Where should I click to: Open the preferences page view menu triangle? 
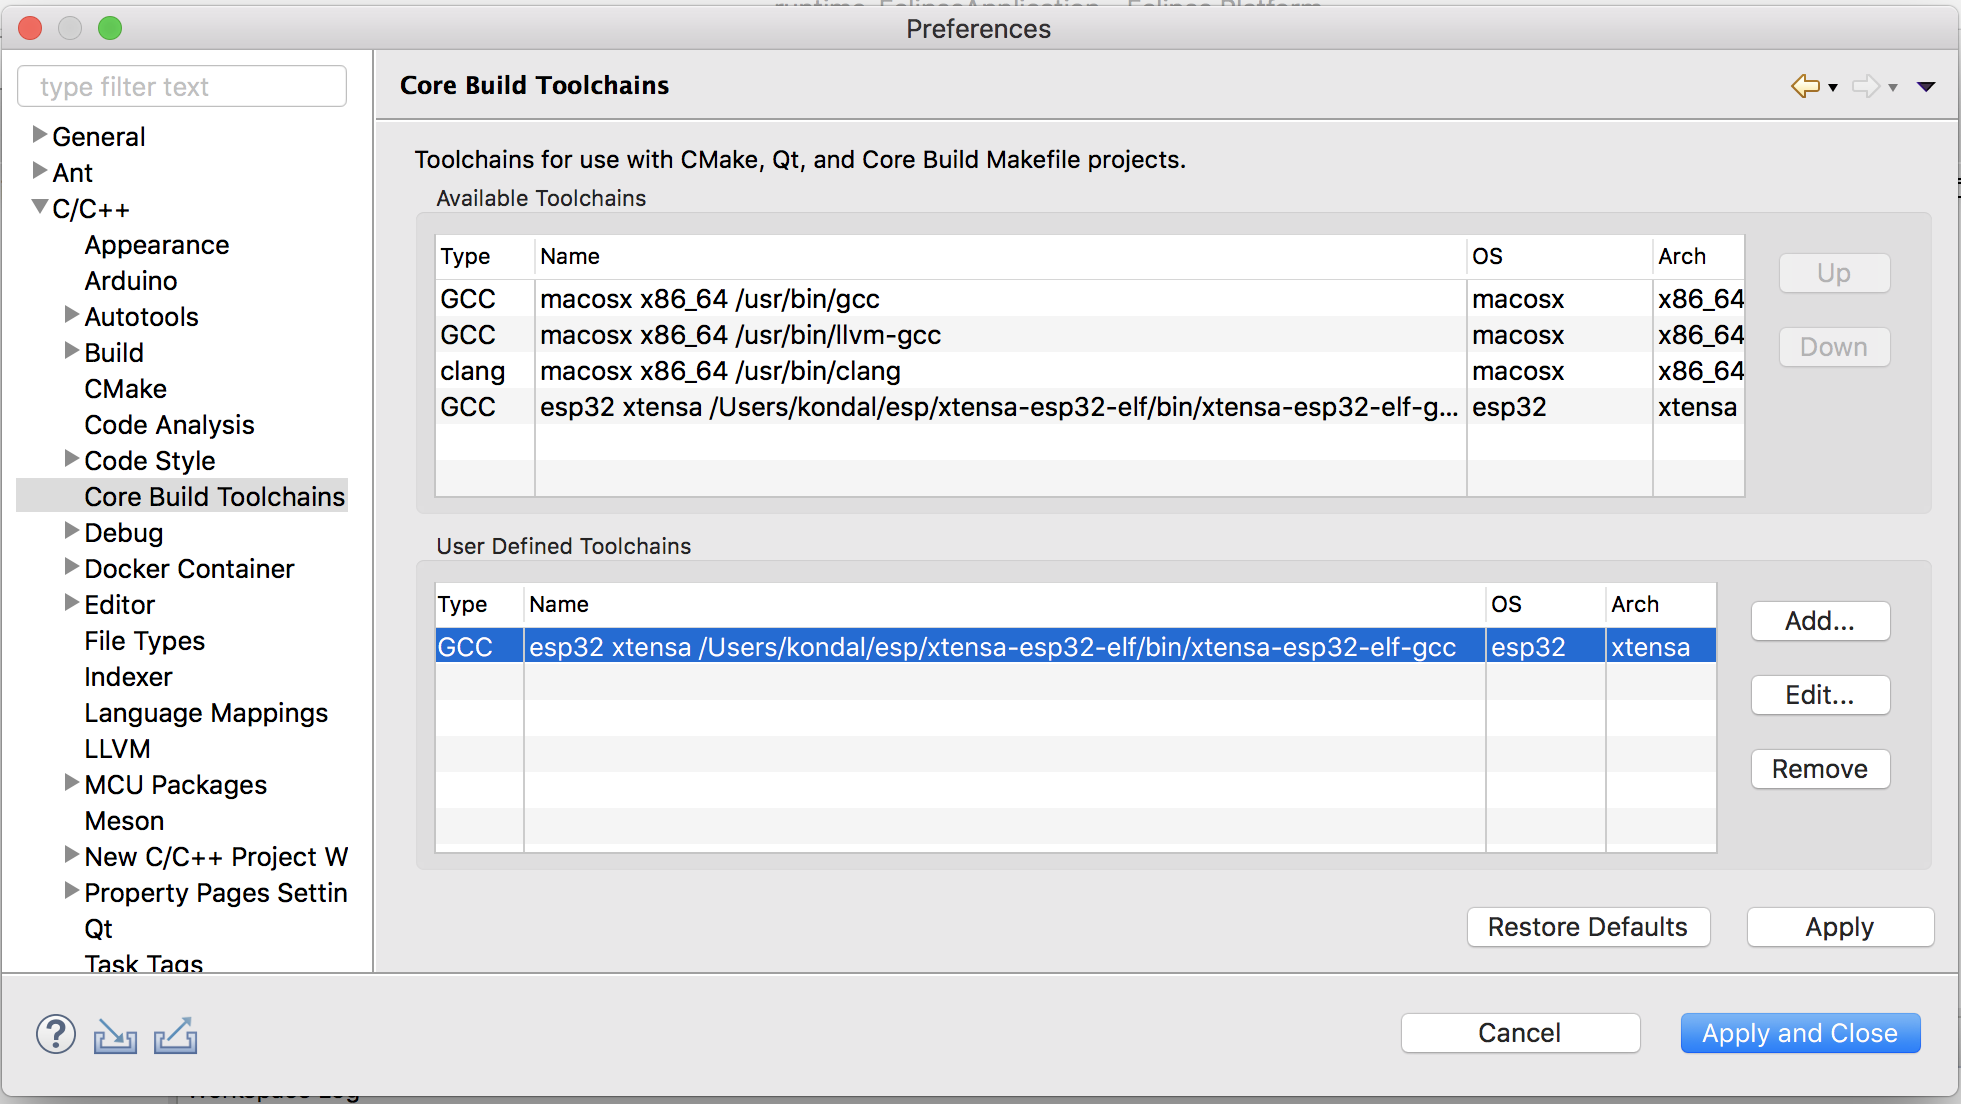(1926, 87)
